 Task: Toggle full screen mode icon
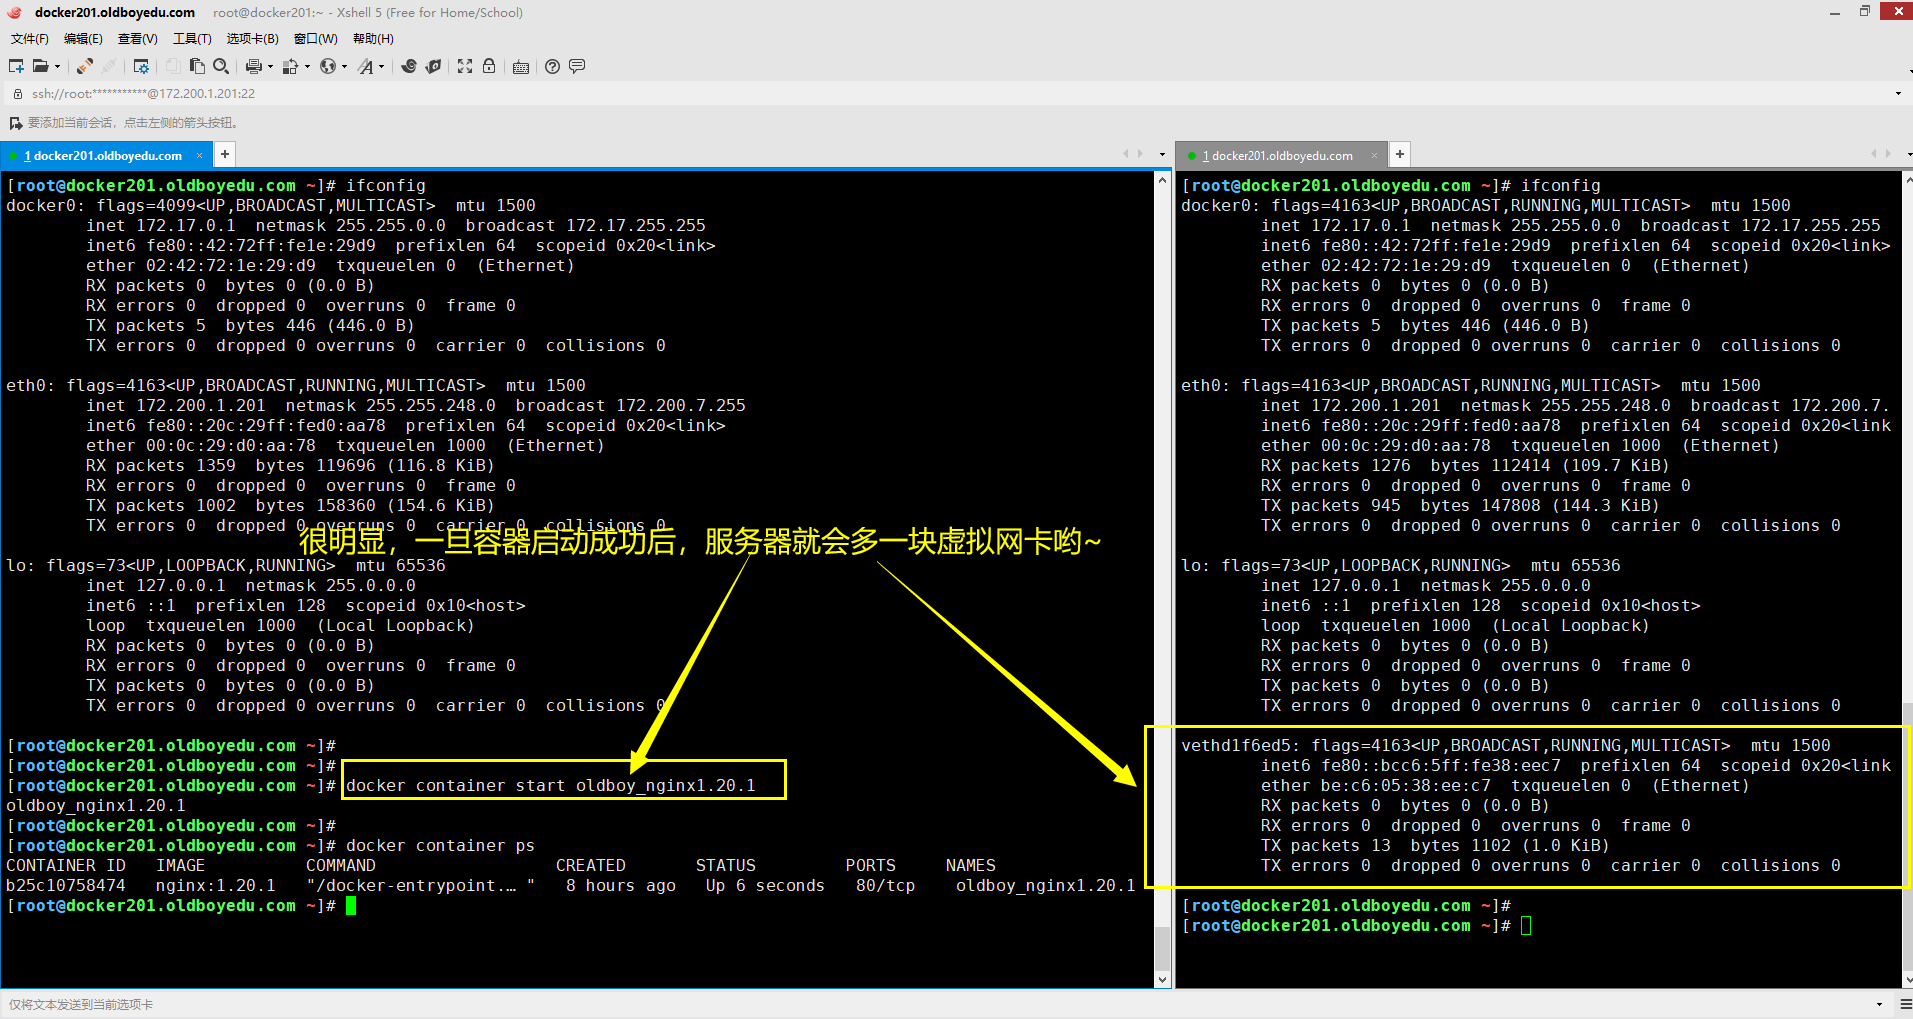[465, 66]
